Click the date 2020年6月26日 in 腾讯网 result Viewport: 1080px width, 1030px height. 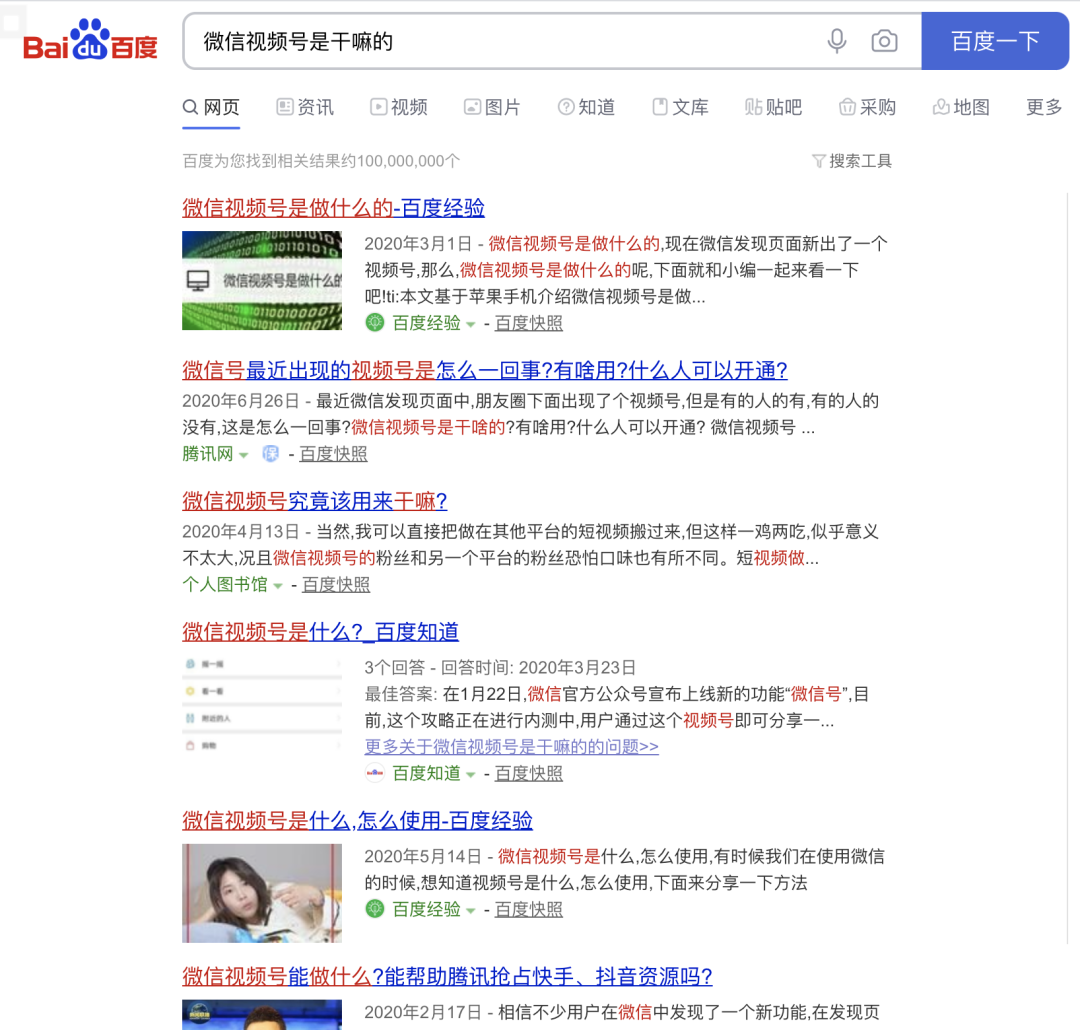tap(241, 401)
